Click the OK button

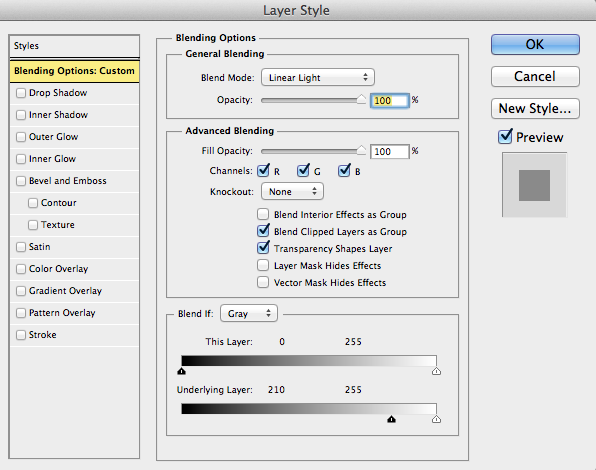tap(535, 44)
